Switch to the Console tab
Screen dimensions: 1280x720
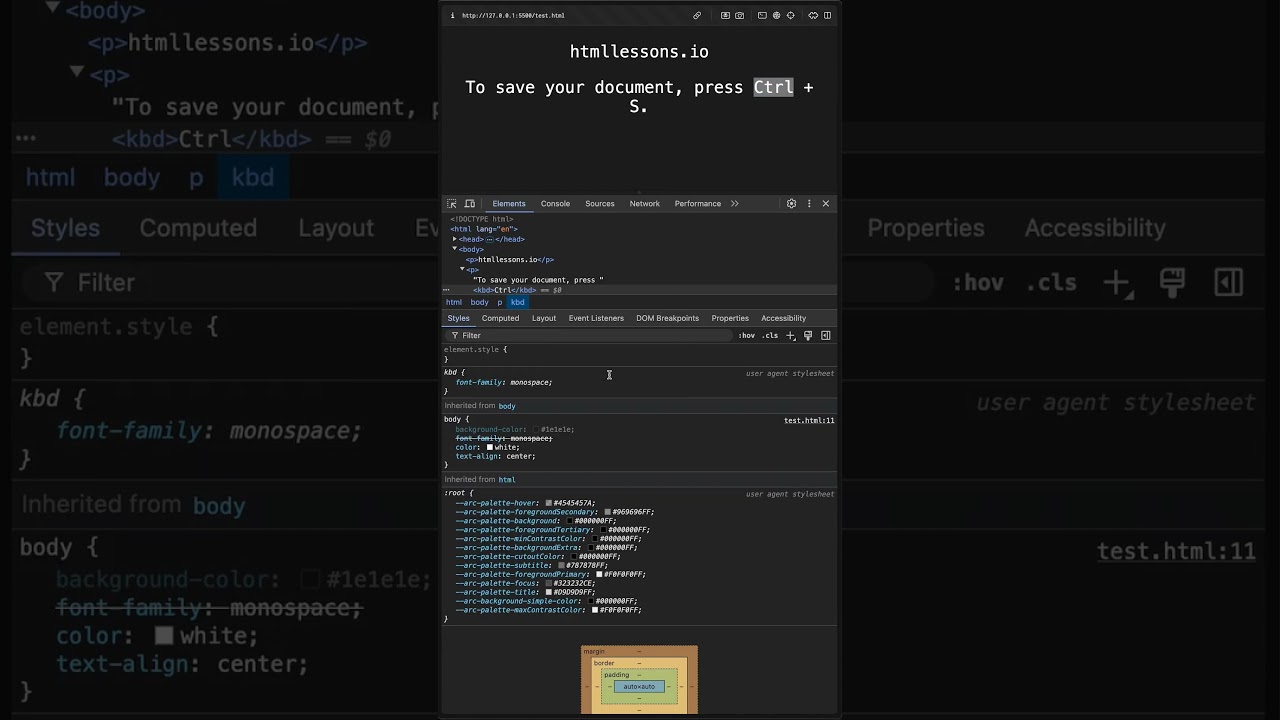pyautogui.click(x=555, y=204)
